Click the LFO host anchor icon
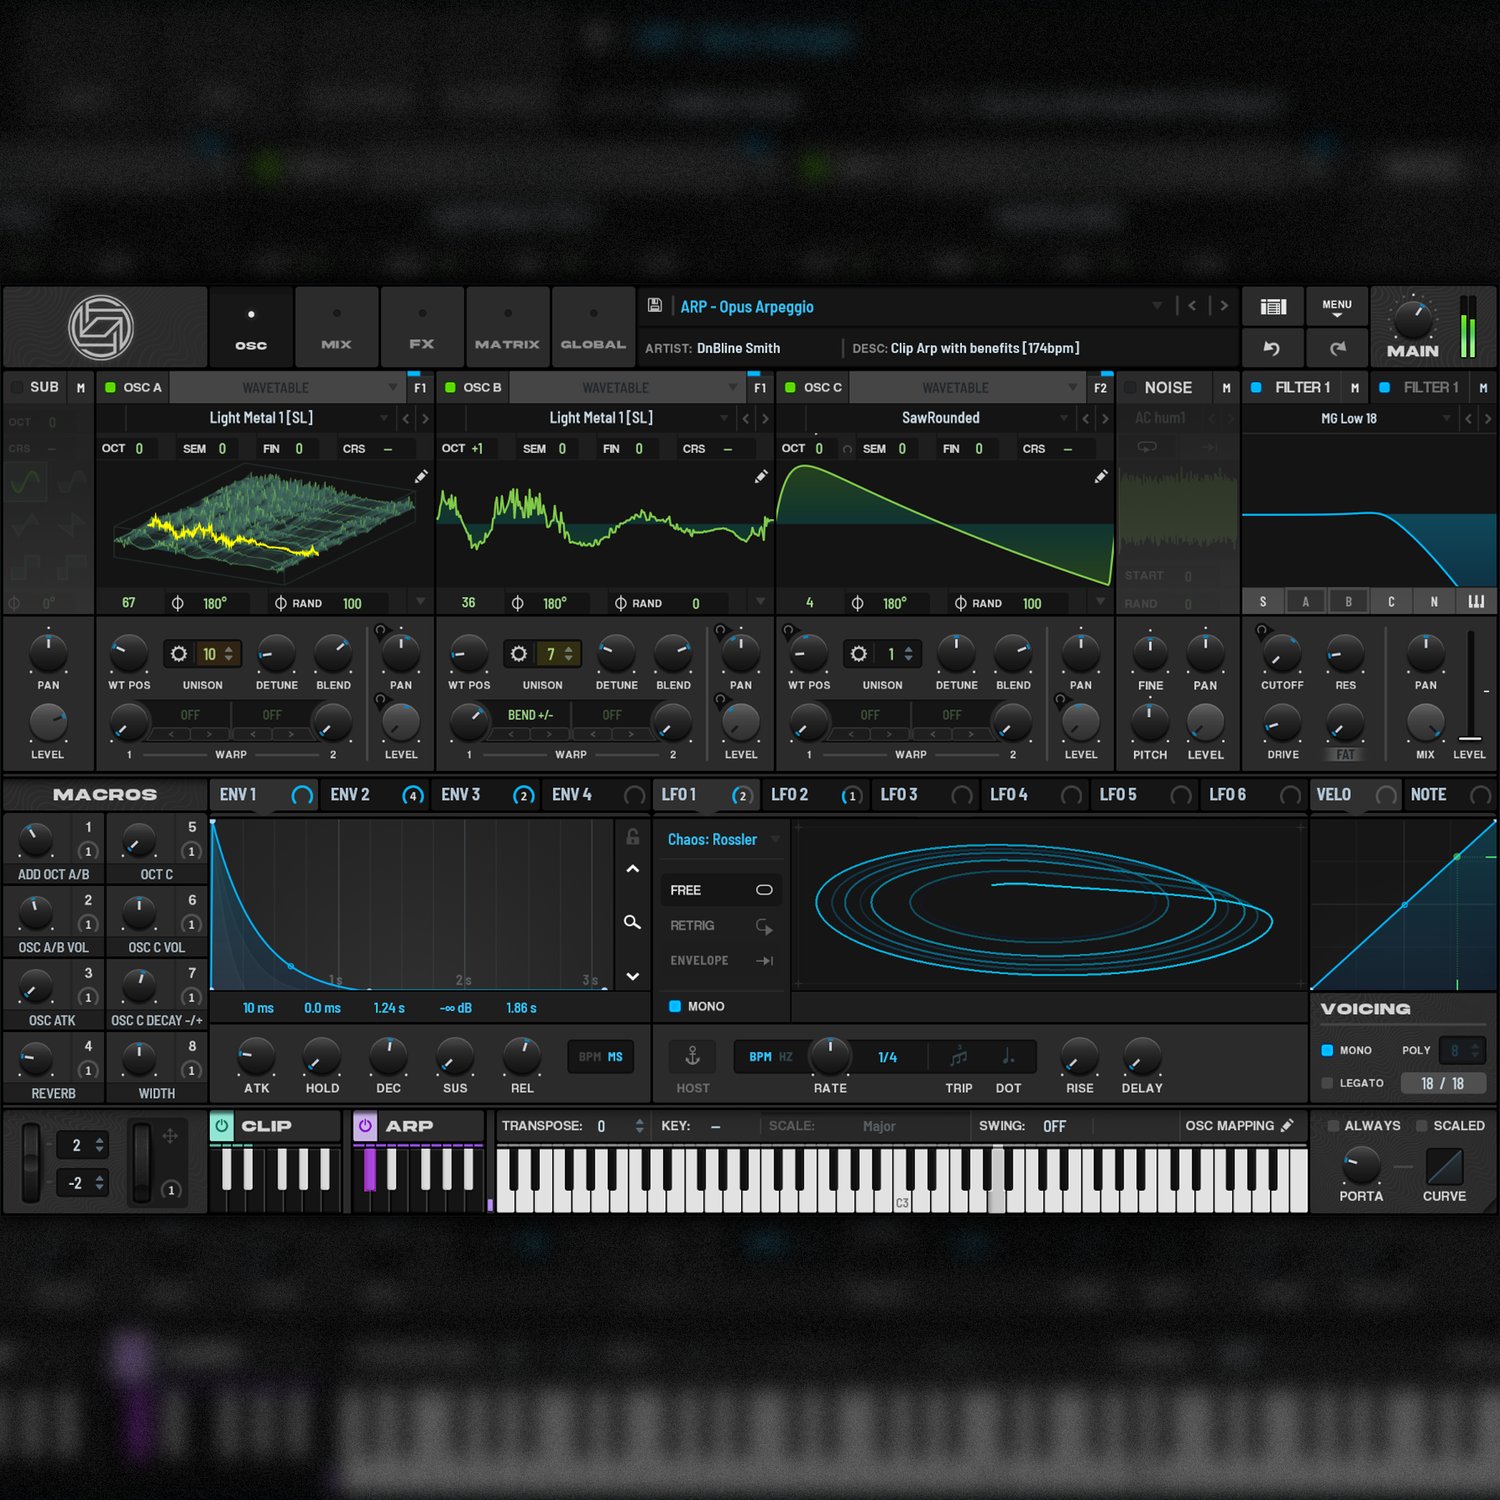1500x1500 pixels. (x=692, y=1056)
